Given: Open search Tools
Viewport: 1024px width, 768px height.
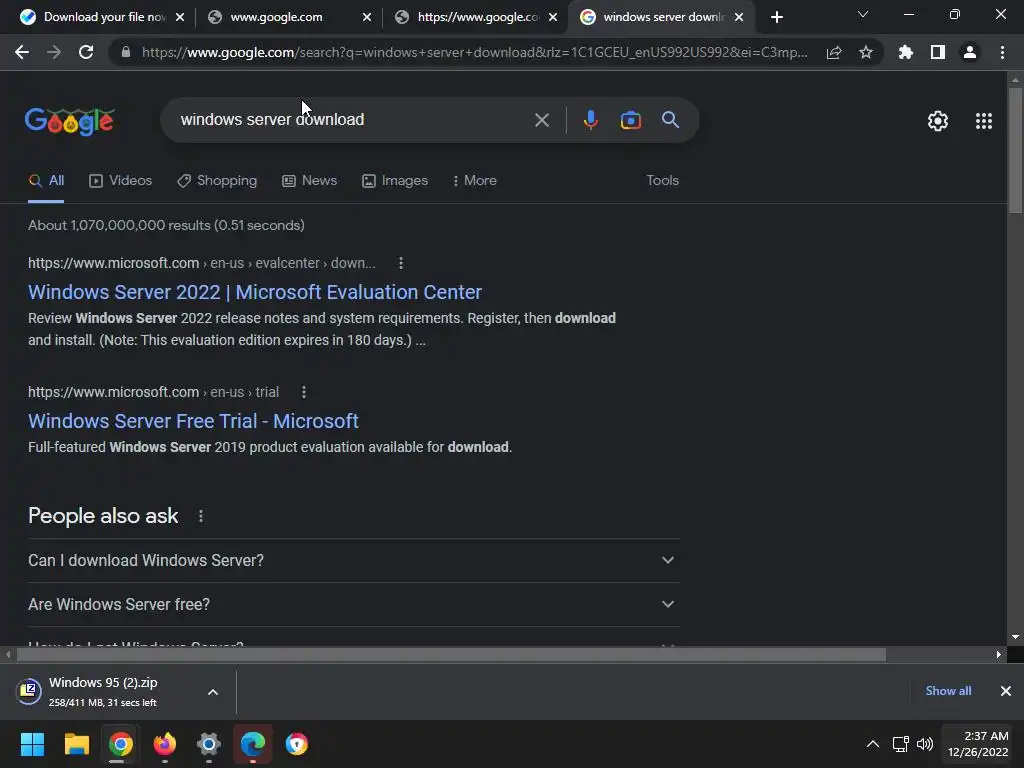Looking at the screenshot, I should (662, 181).
